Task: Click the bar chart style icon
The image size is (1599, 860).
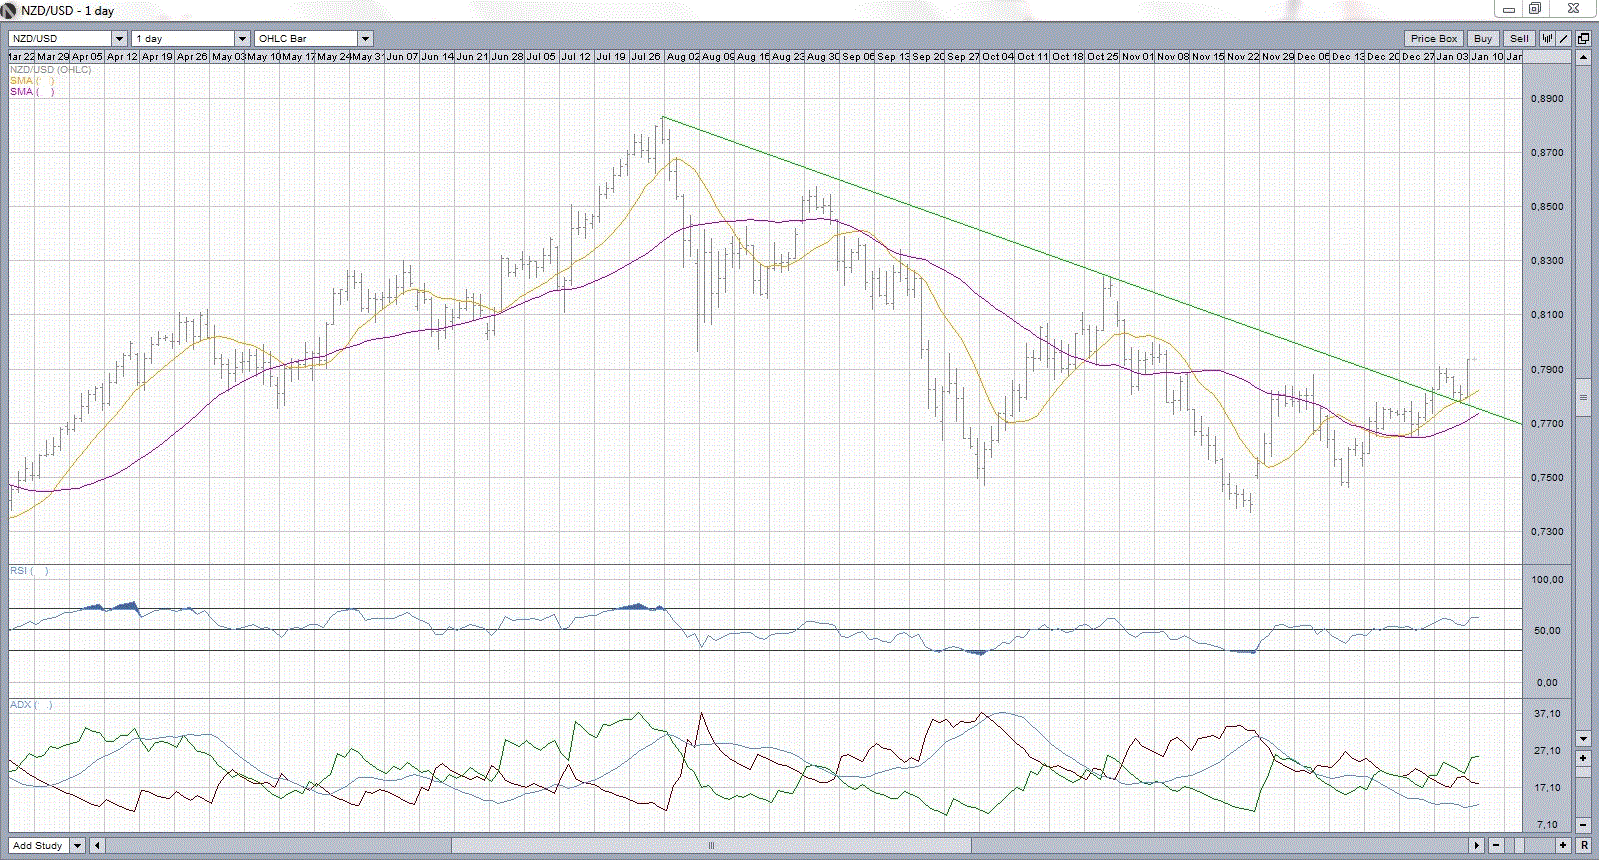Action: pos(1547,39)
